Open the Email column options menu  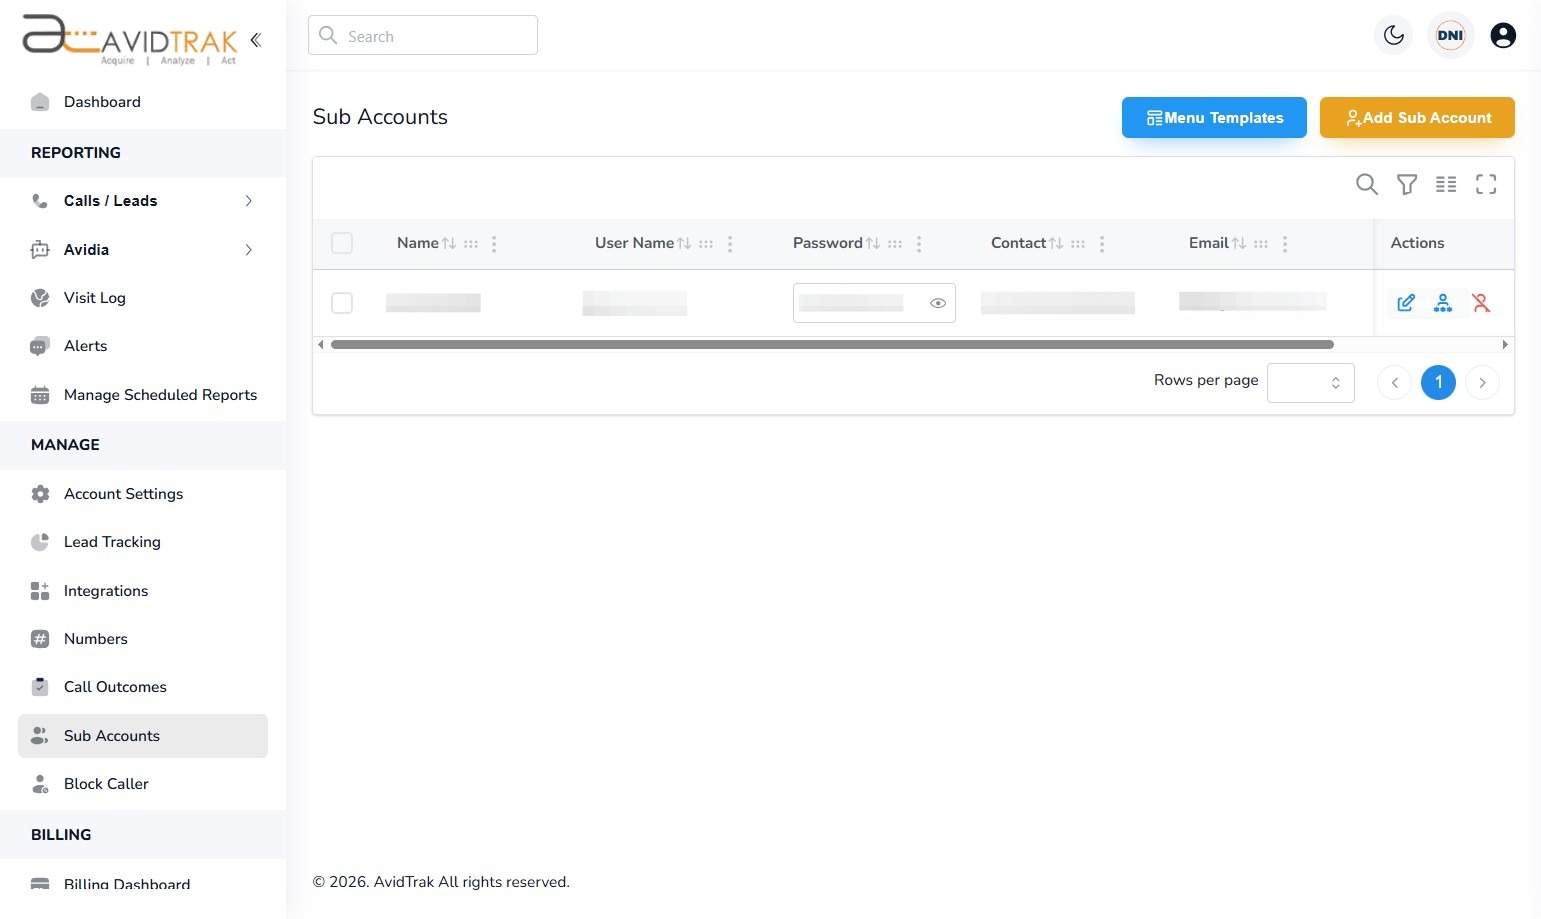click(1285, 244)
